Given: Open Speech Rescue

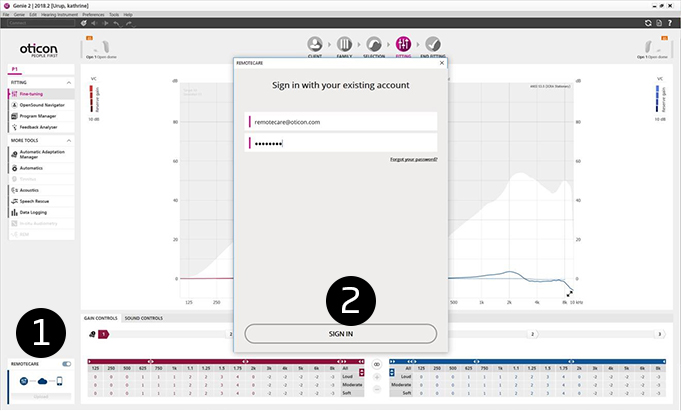Looking at the screenshot, I should [x=41, y=201].
